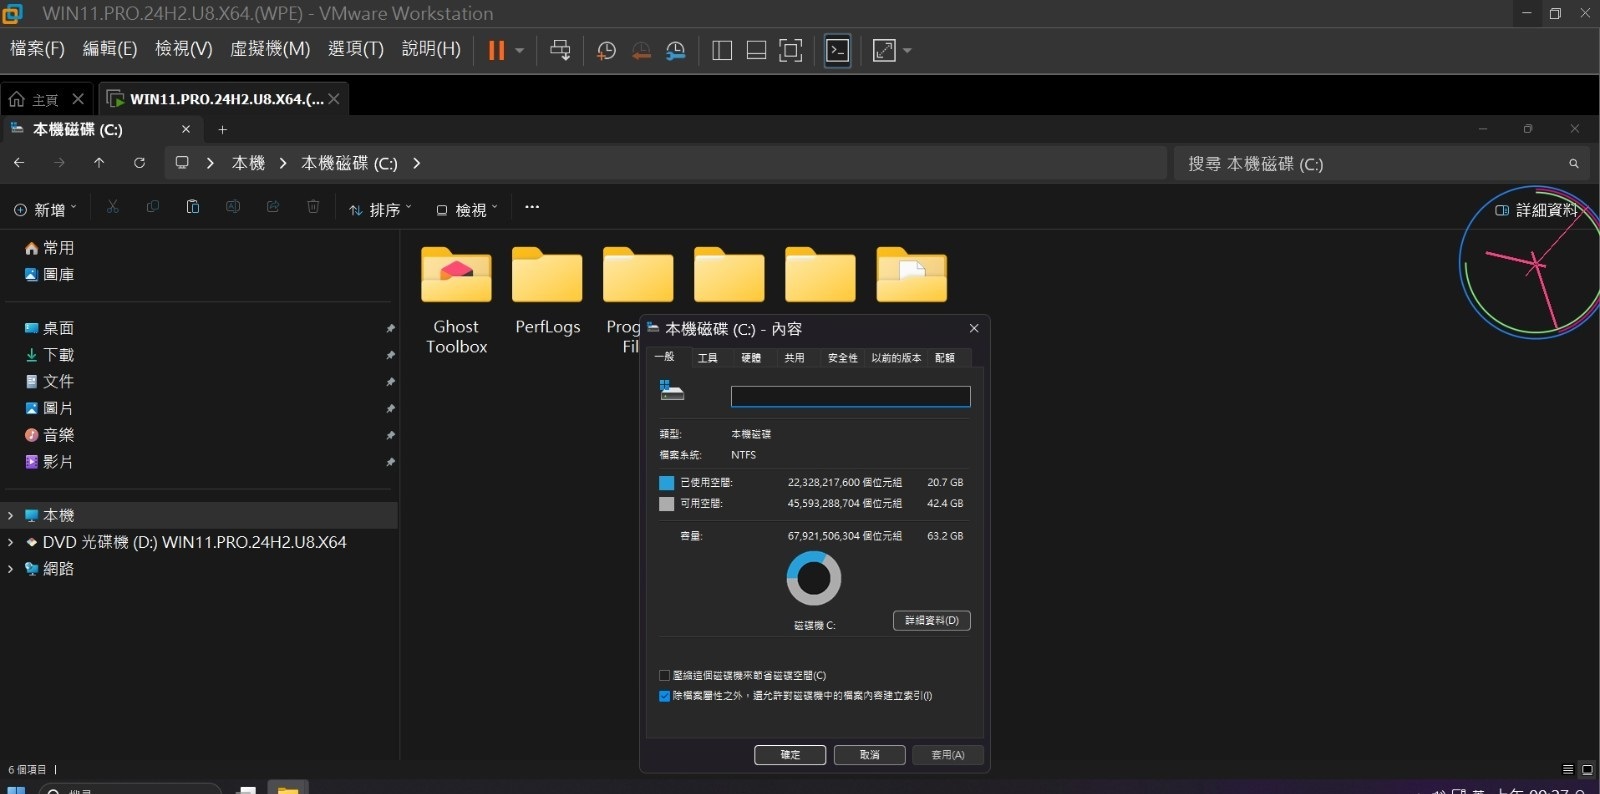
Task: Click the 取消 button
Action: click(870, 755)
